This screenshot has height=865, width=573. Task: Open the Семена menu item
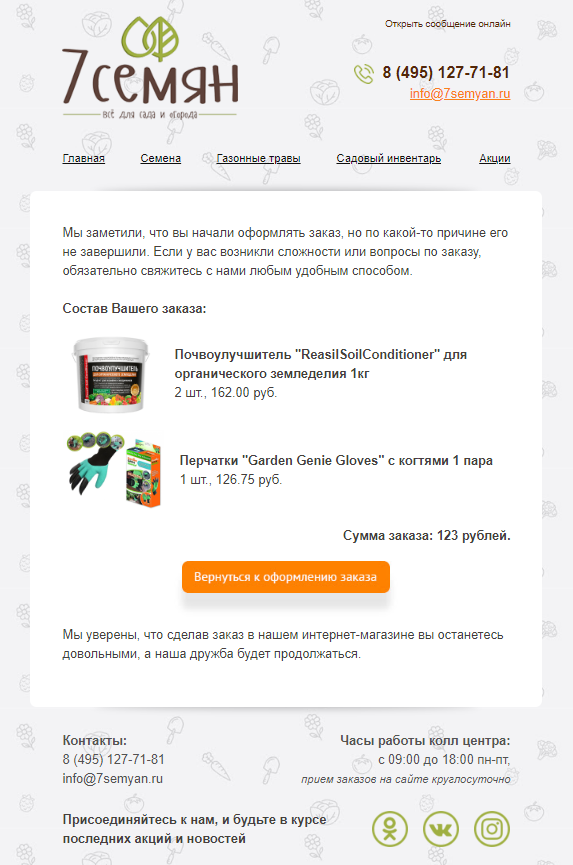click(x=160, y=158)
